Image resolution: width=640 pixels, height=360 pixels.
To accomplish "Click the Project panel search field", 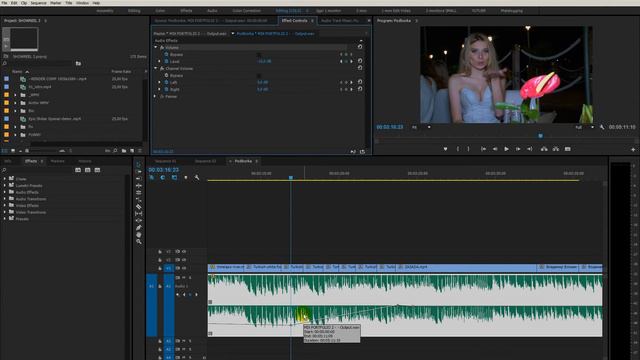I will 40,63.
